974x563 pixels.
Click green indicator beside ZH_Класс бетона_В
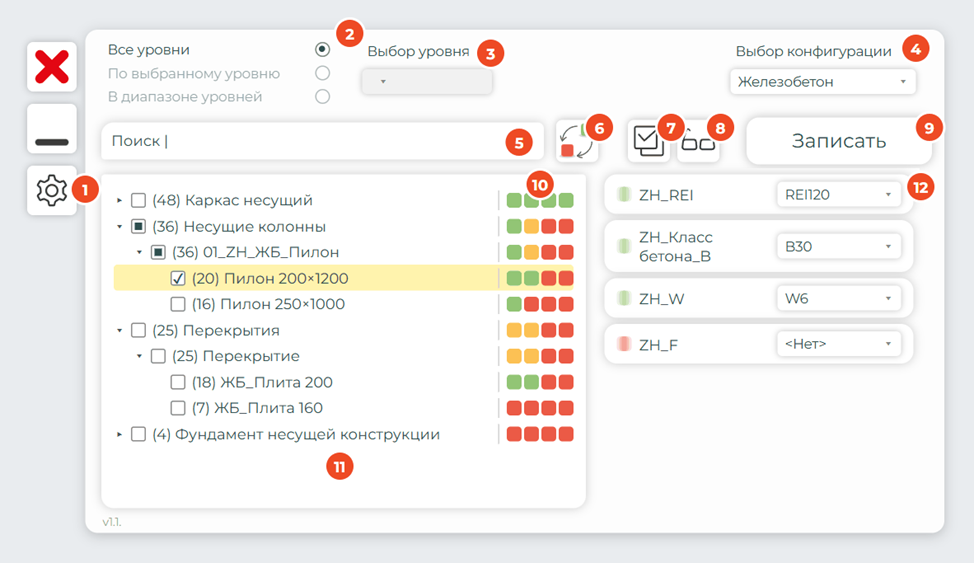pos(624,247)
